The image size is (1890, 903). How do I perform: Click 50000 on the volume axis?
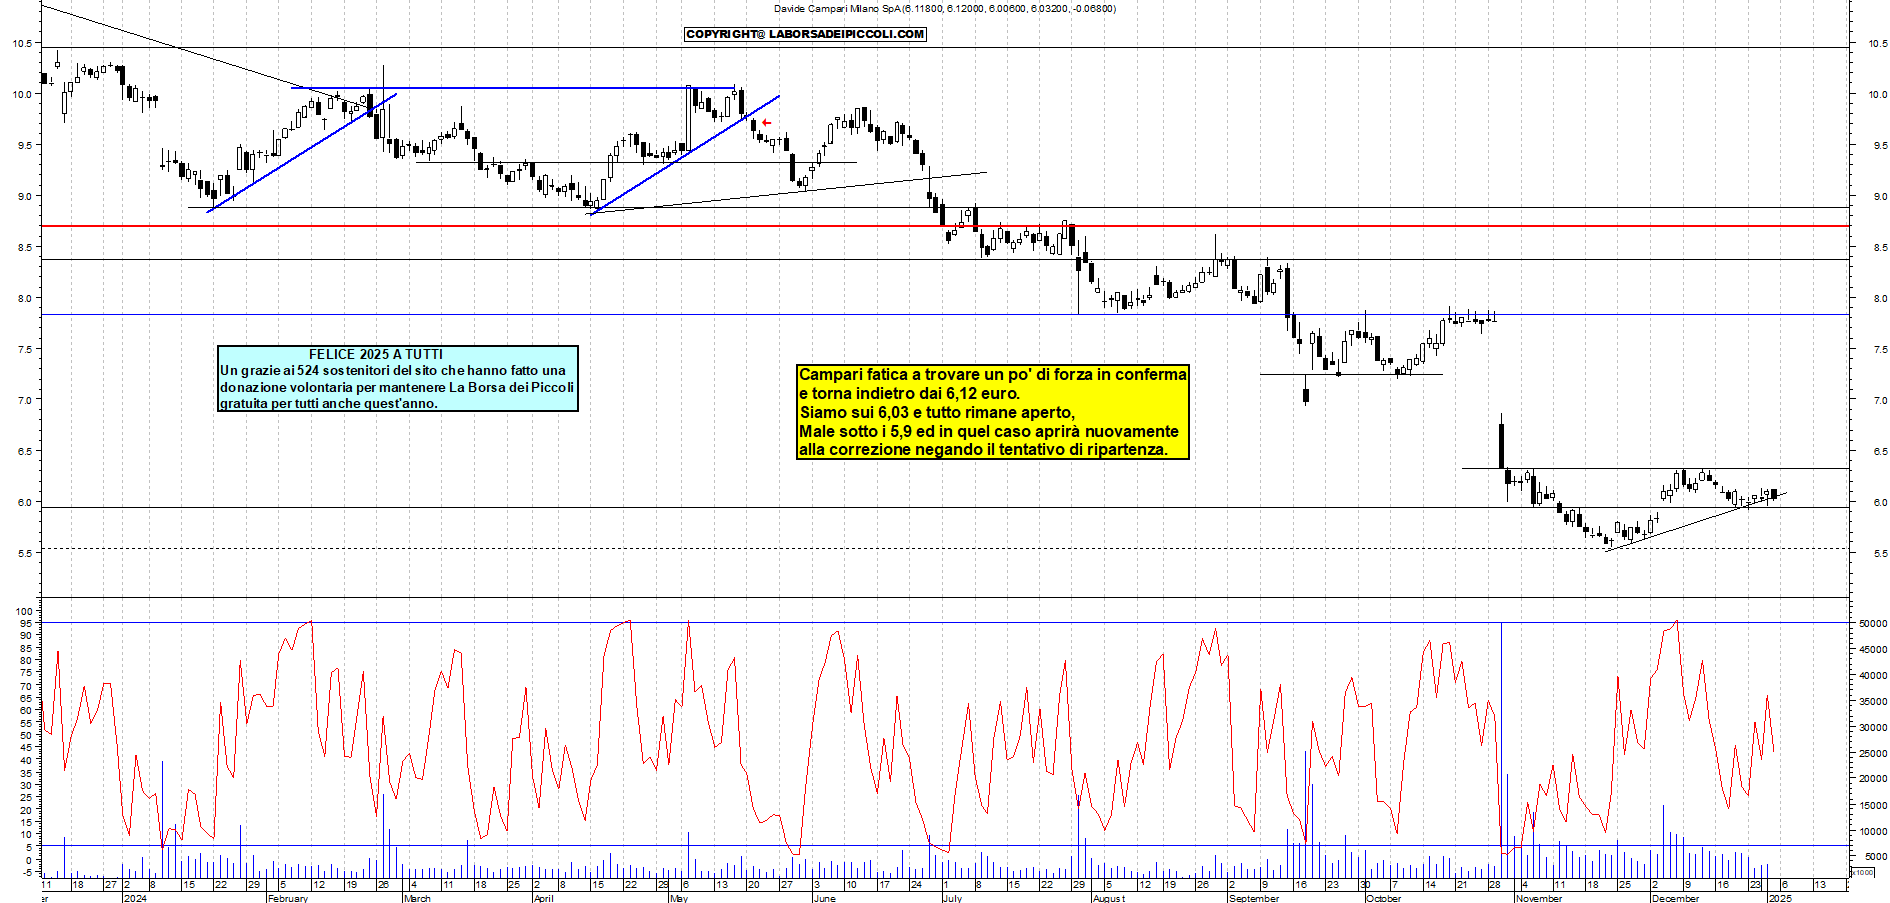click(1873, 624)
